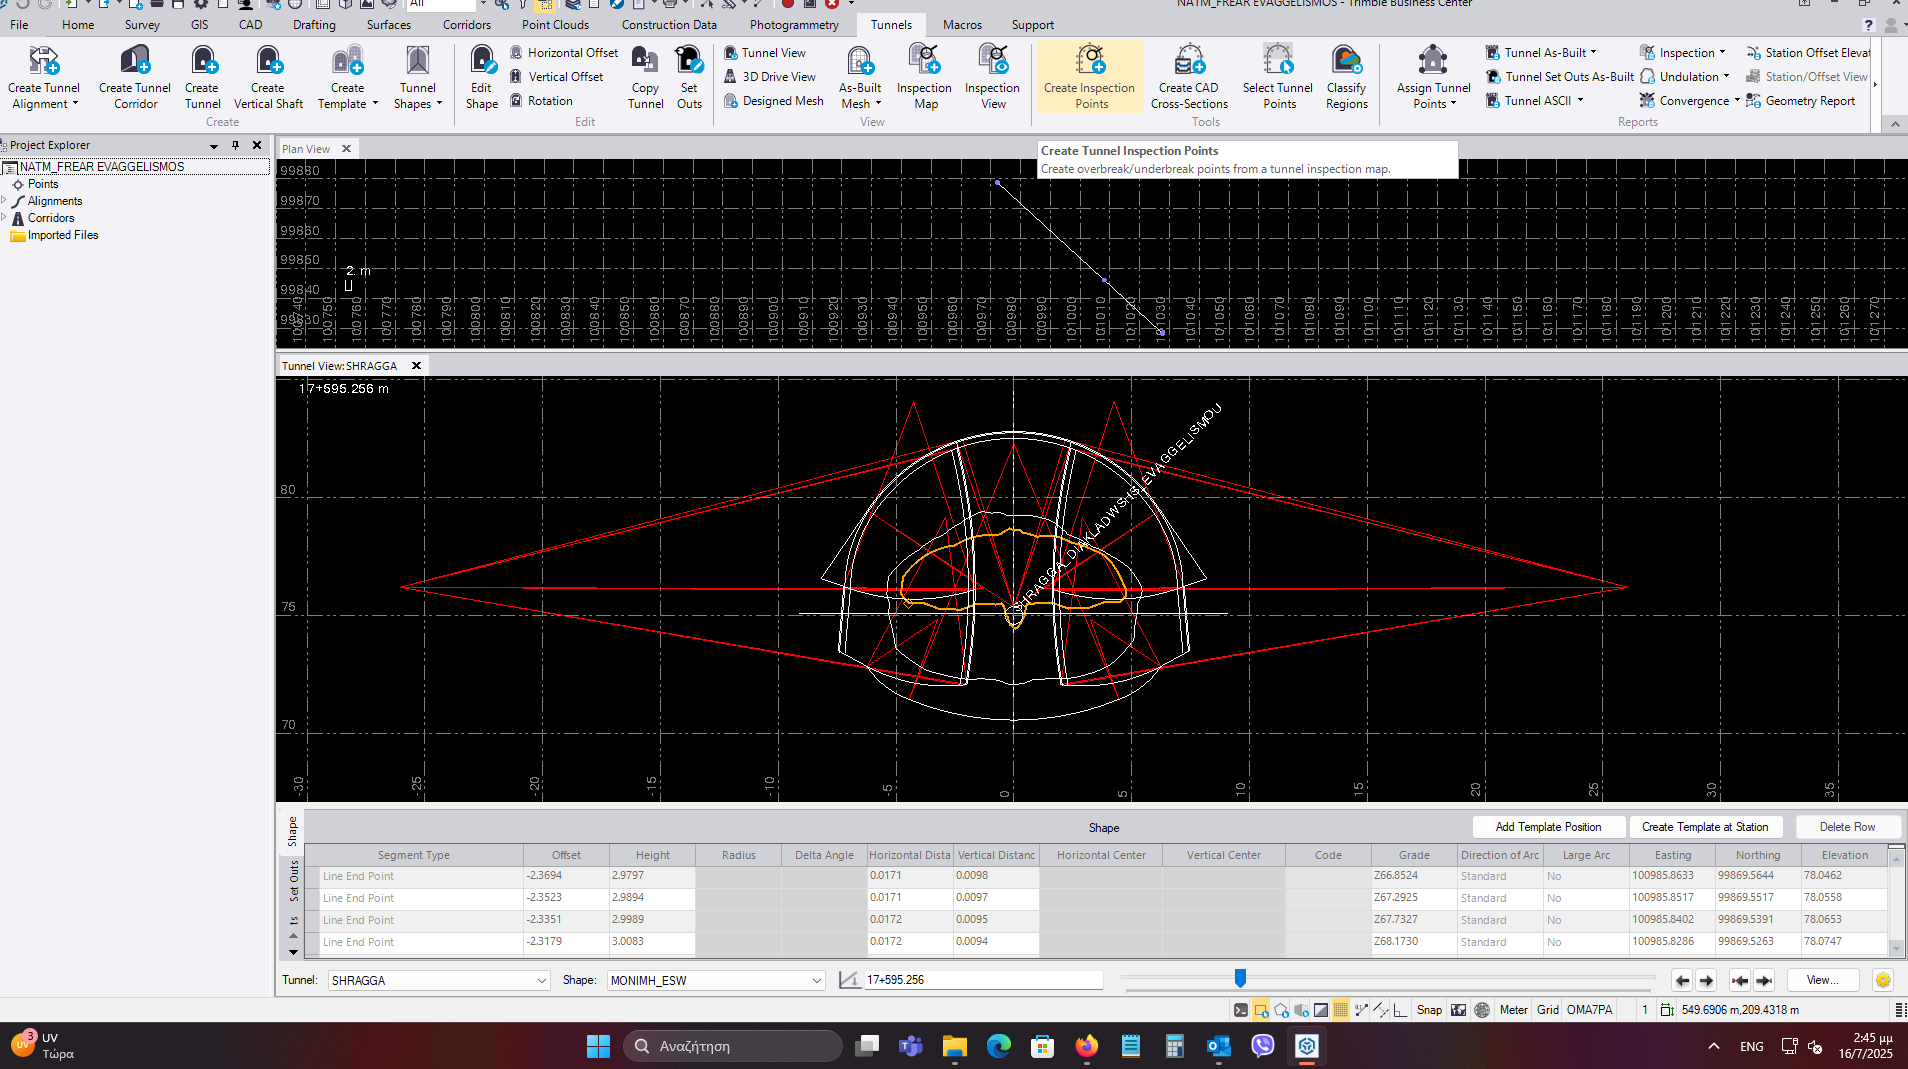Open the Geometry Report
The height and width of the screenshot is (1069, 1908).
click(1809, 101)
